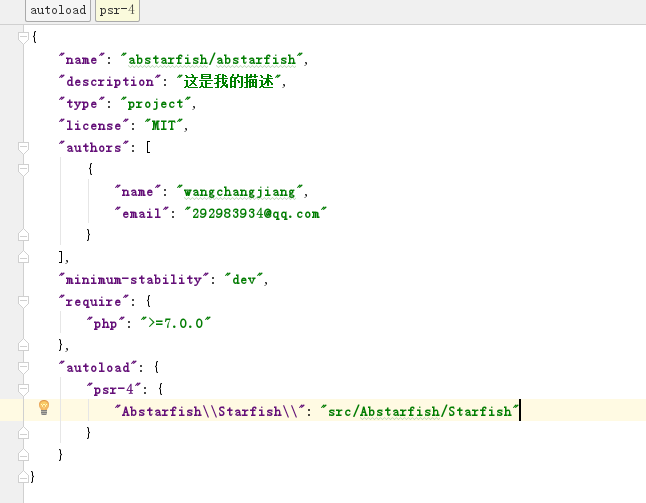Click the "dev" value
The height and width of the screenshot is (503, 646).
click(x=244, y=280)
